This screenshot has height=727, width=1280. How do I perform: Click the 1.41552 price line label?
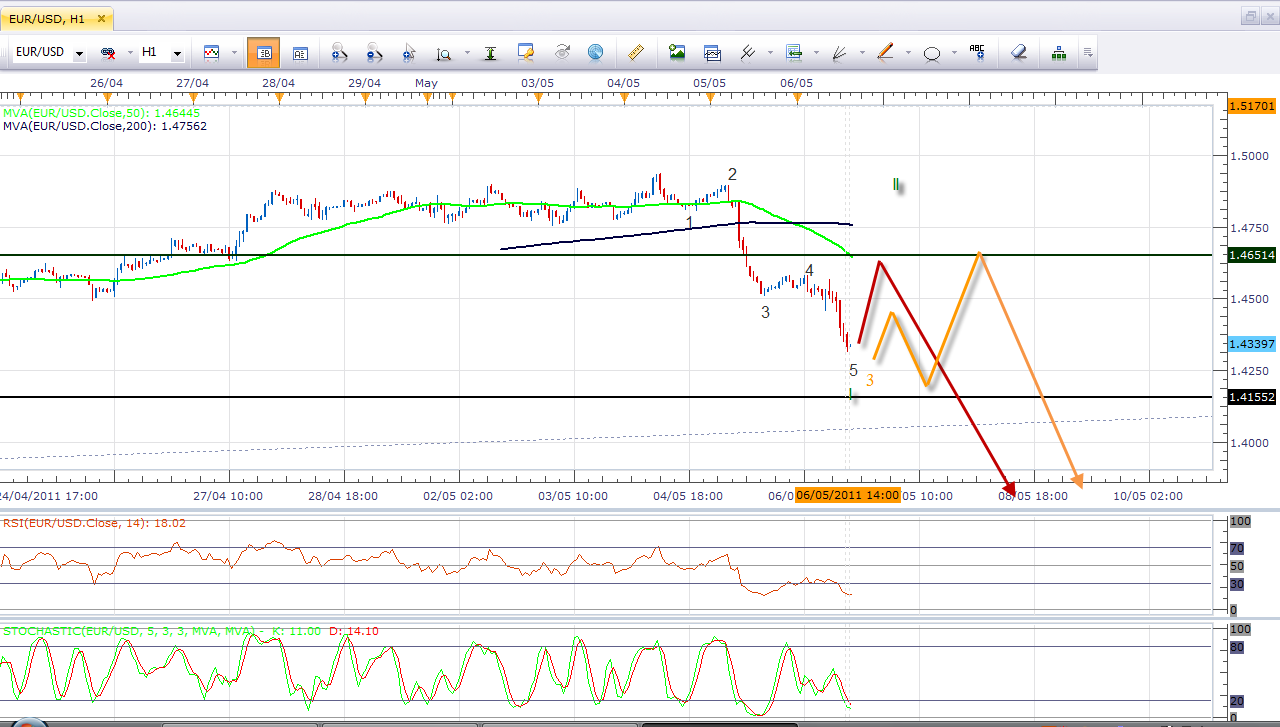pyautogui.click(x=1252, y=397)
